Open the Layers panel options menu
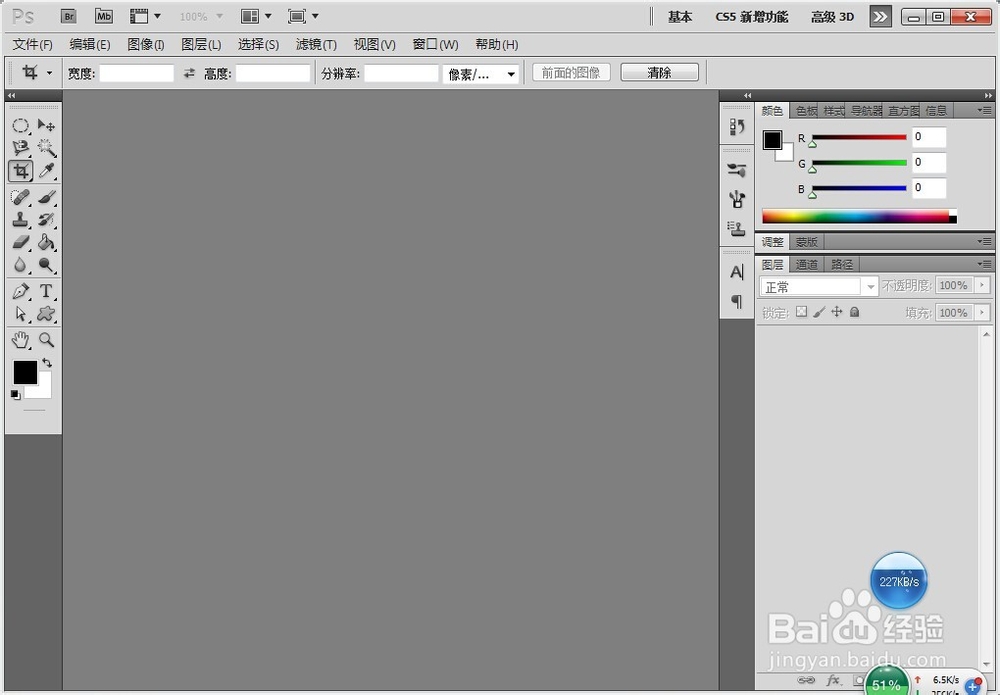This screenshot has height=695, width=1000. coord(984,264)
